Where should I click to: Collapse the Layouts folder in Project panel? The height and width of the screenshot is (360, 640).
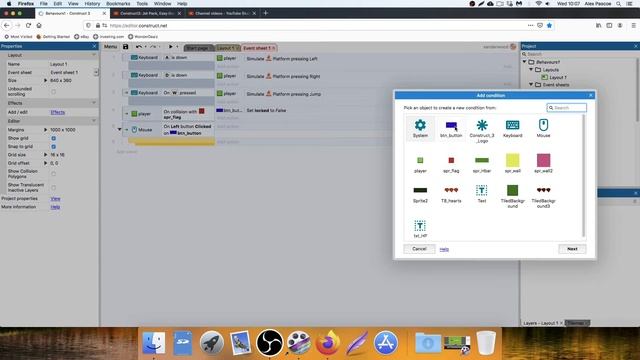click(531, 70)
